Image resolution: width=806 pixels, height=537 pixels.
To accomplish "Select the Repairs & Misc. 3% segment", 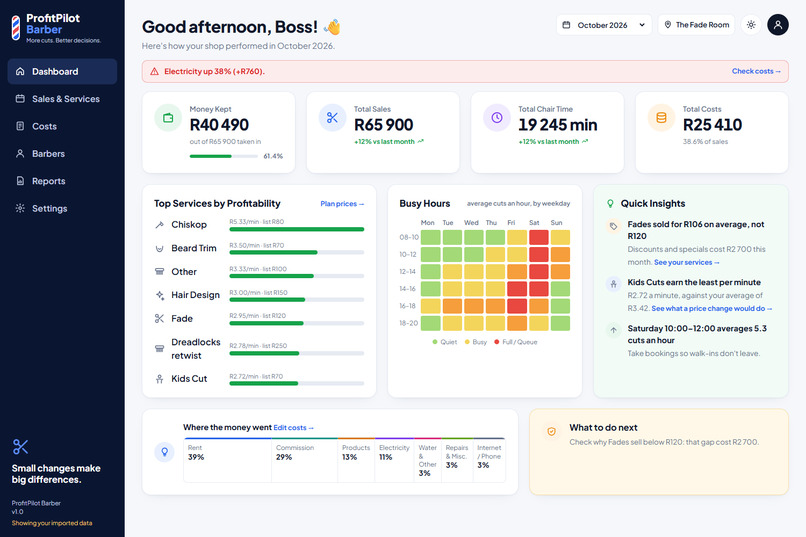I will pos(456,460).
